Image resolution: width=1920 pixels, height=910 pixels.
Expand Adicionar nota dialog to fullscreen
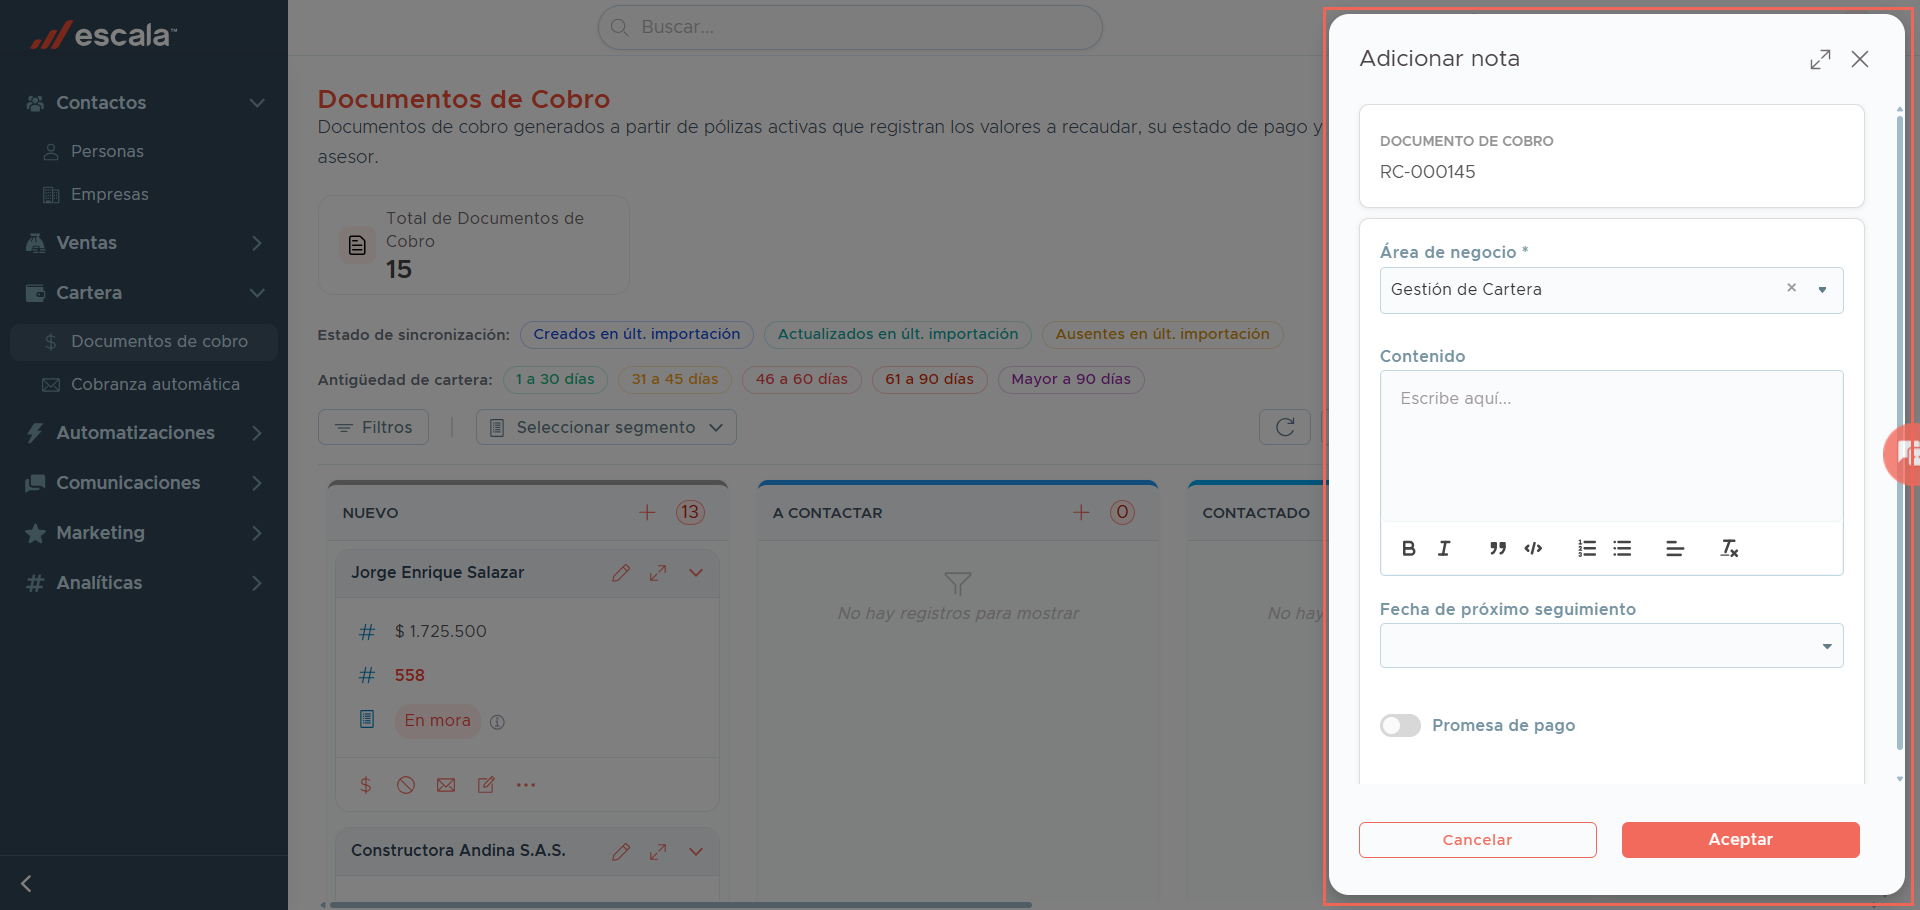pos(1820,59)
